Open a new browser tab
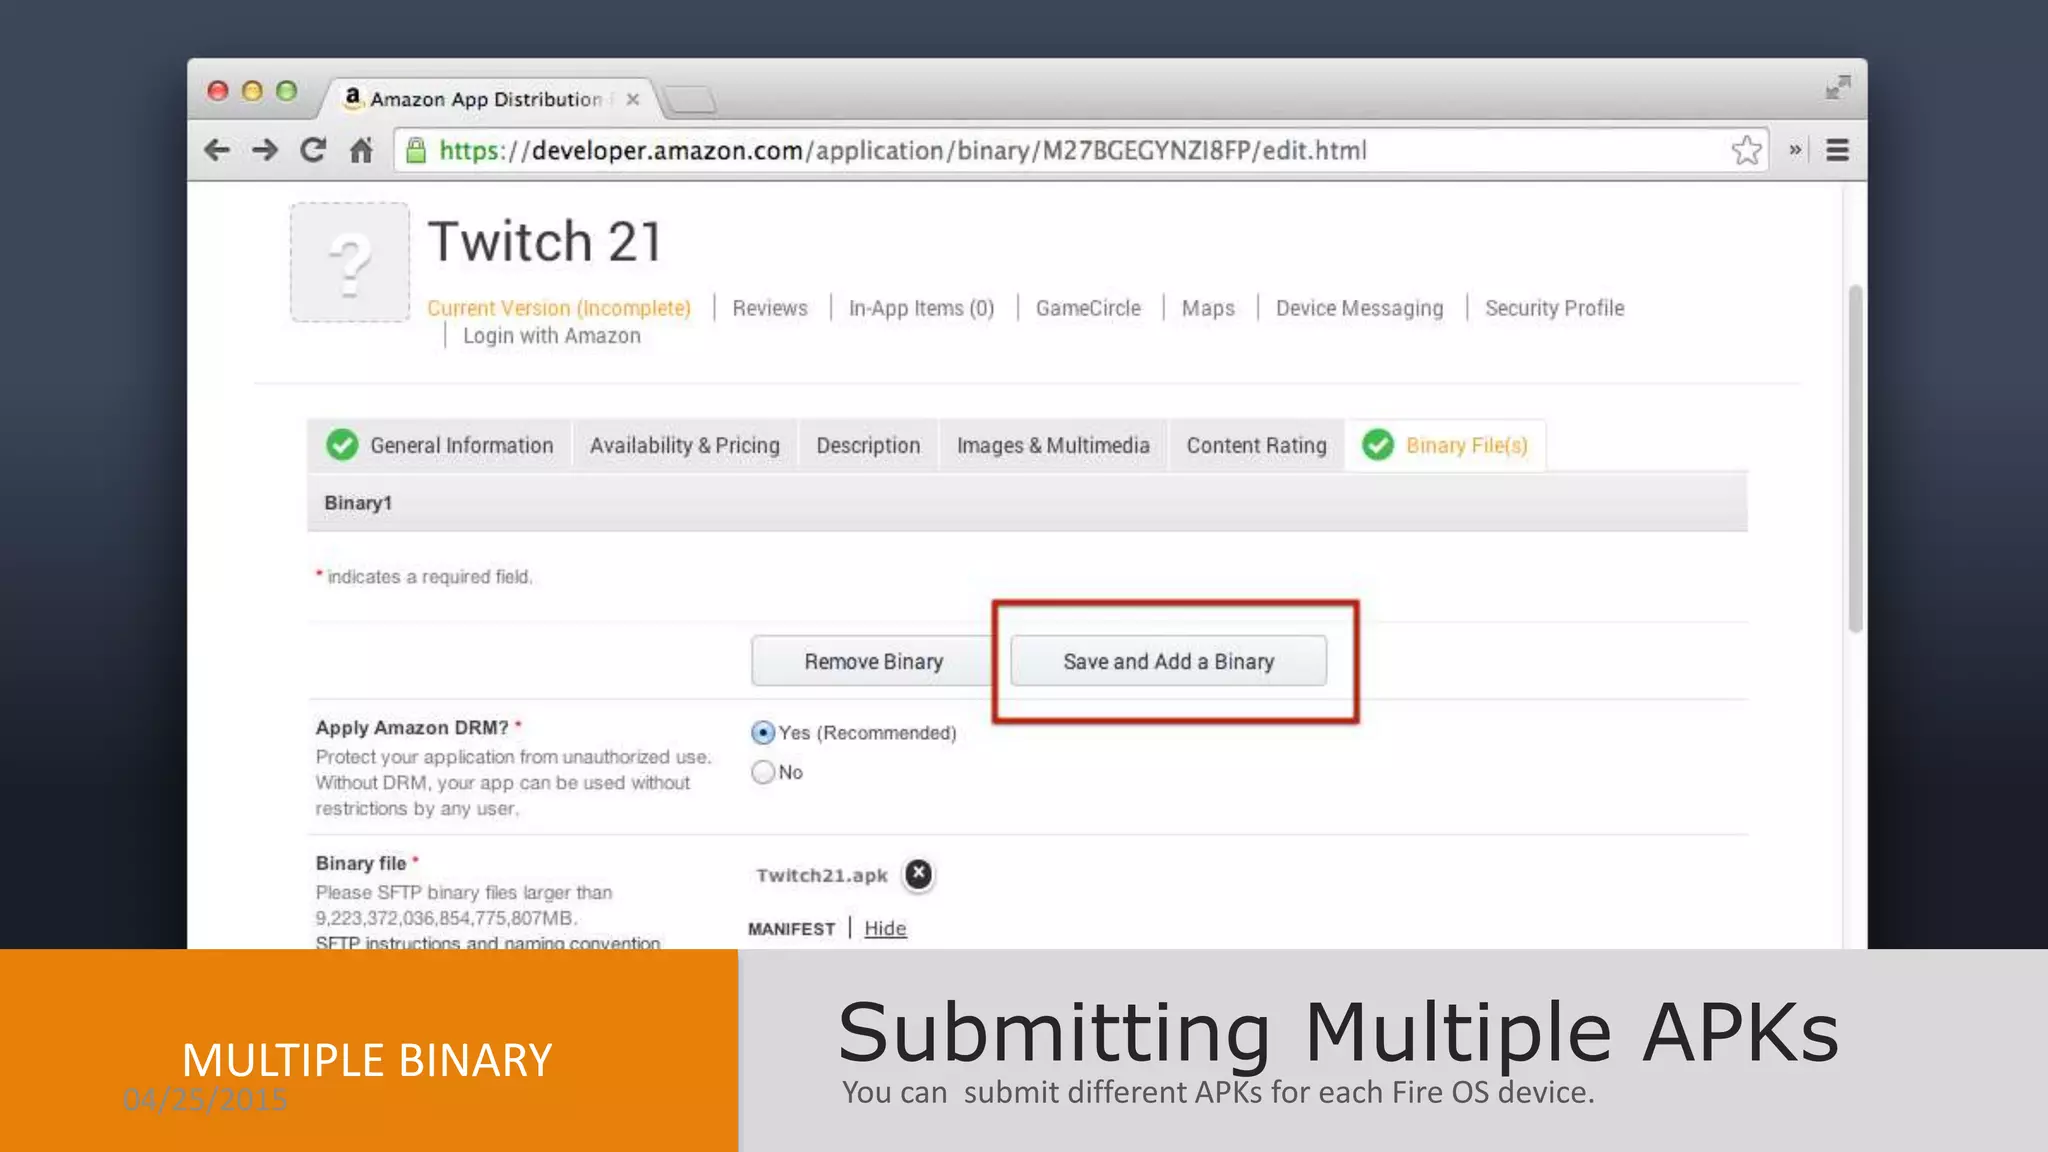The width and height of the screenshot is (2048, 1152). [x=690, y=99]
